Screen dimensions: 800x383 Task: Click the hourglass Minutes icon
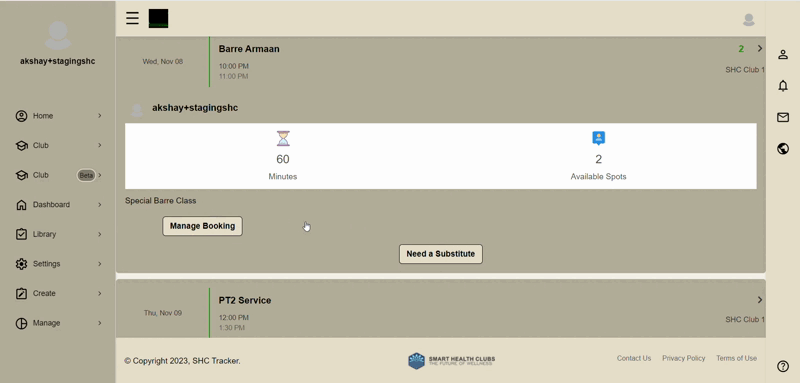283,138
